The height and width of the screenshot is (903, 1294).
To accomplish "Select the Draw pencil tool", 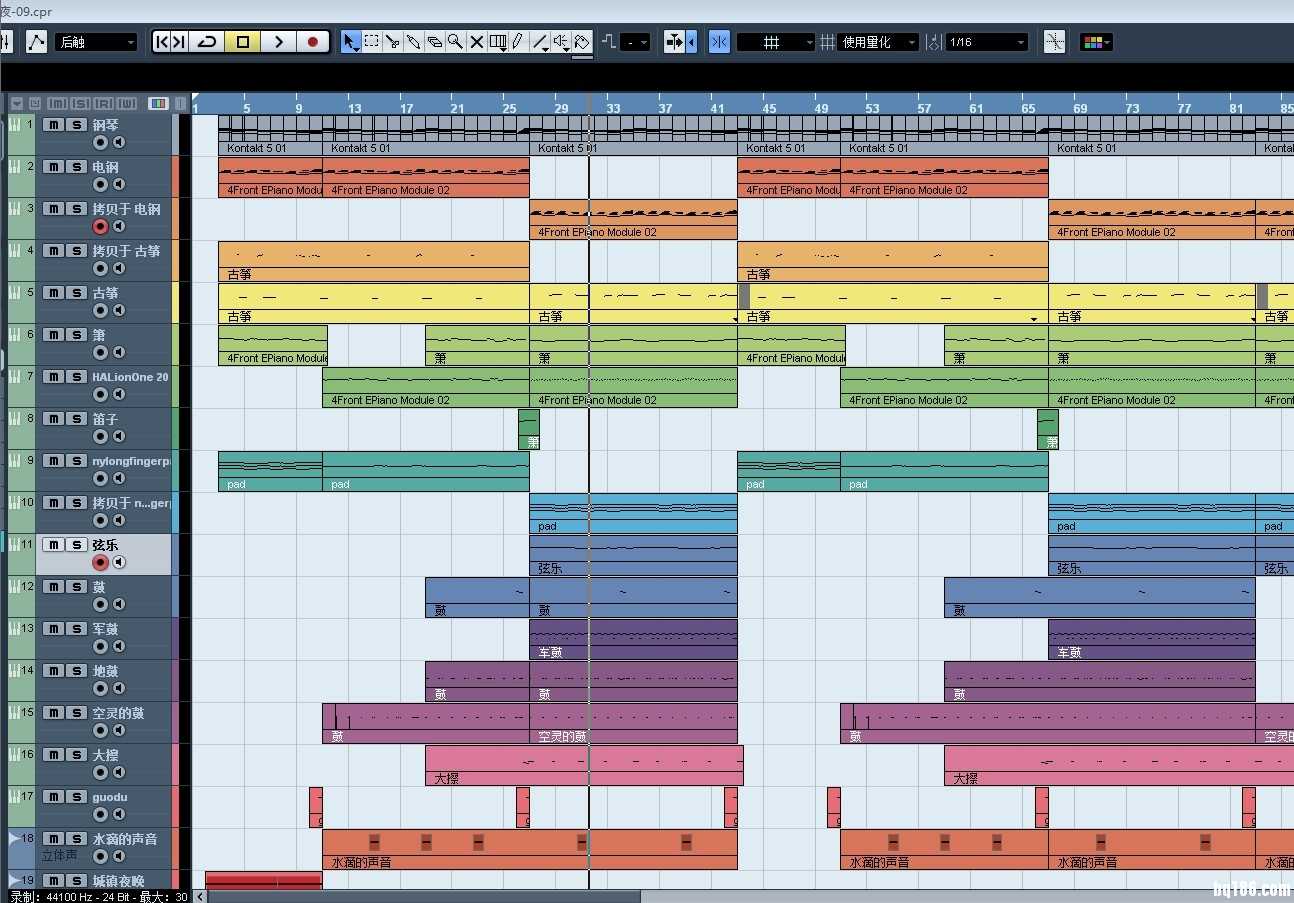I will (x=517, y=42).
